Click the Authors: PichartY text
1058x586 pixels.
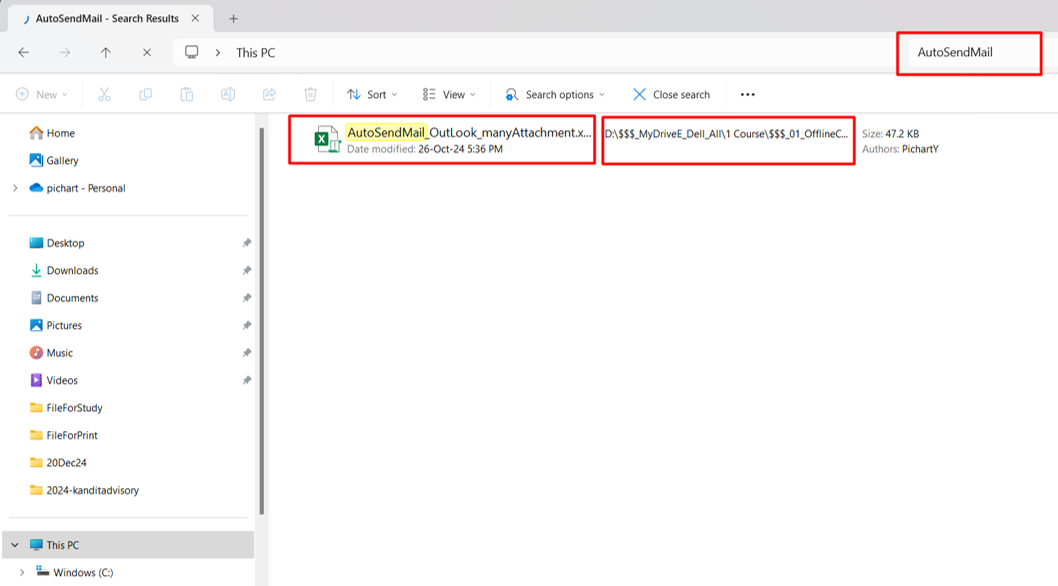pyautogui.click(x=900, y=149)
